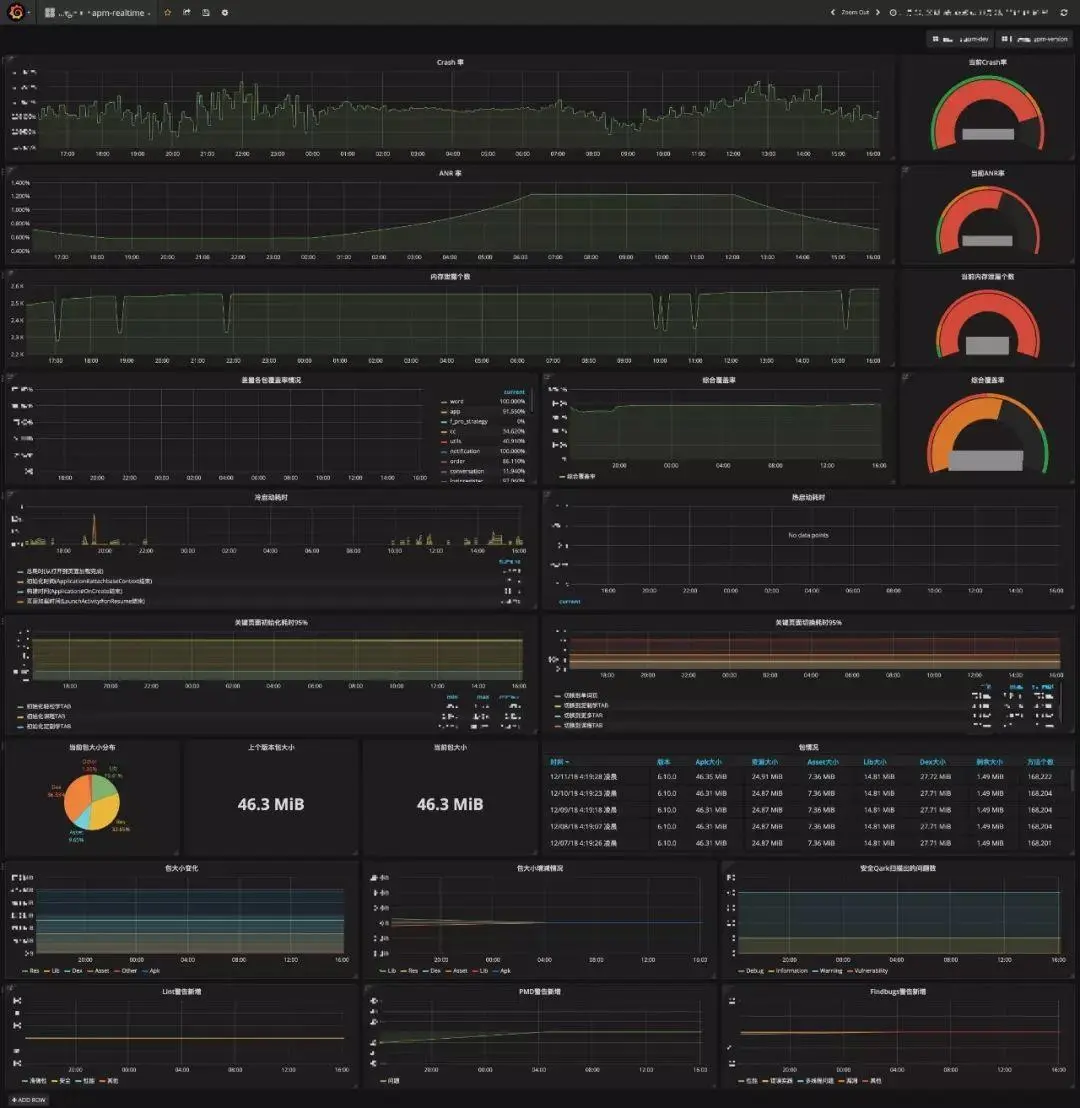This screenshot has height=1108, width=1080.
Task: Toggle the Other series in the package size legend
Action: point(125,971)
